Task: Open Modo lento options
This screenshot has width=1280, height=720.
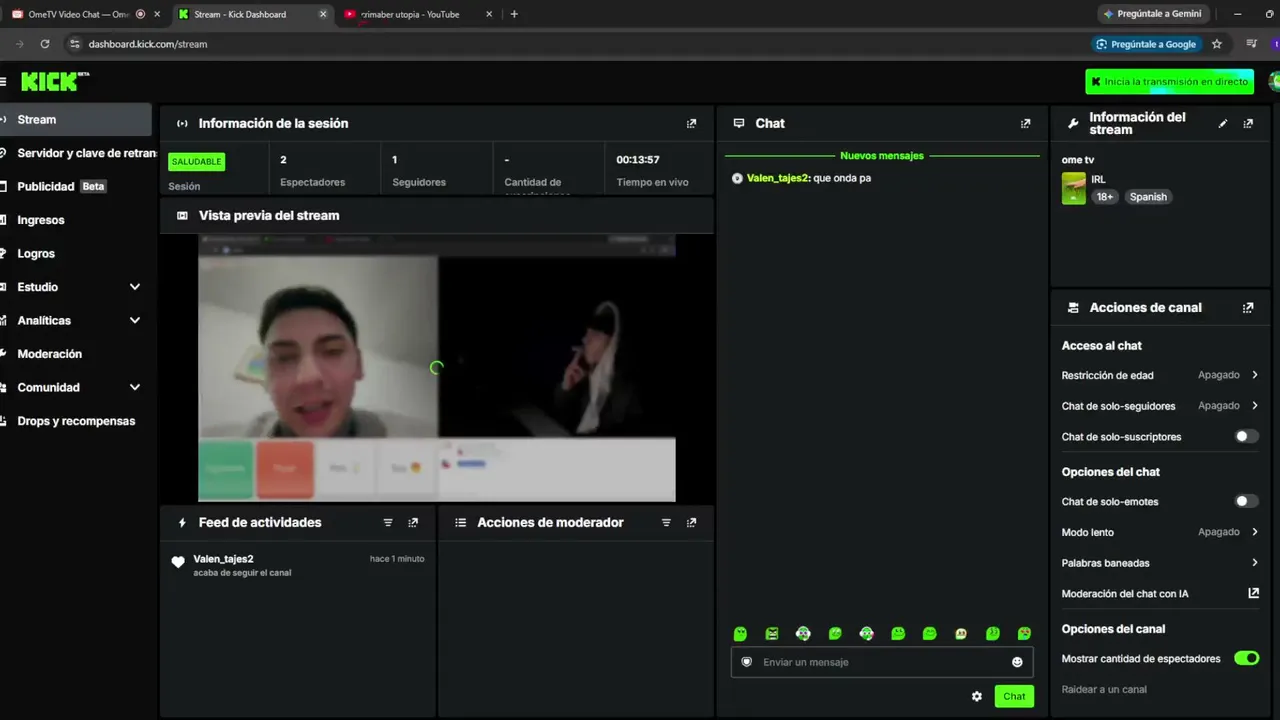Action: pyautogui.click(x=1160, y=533)
